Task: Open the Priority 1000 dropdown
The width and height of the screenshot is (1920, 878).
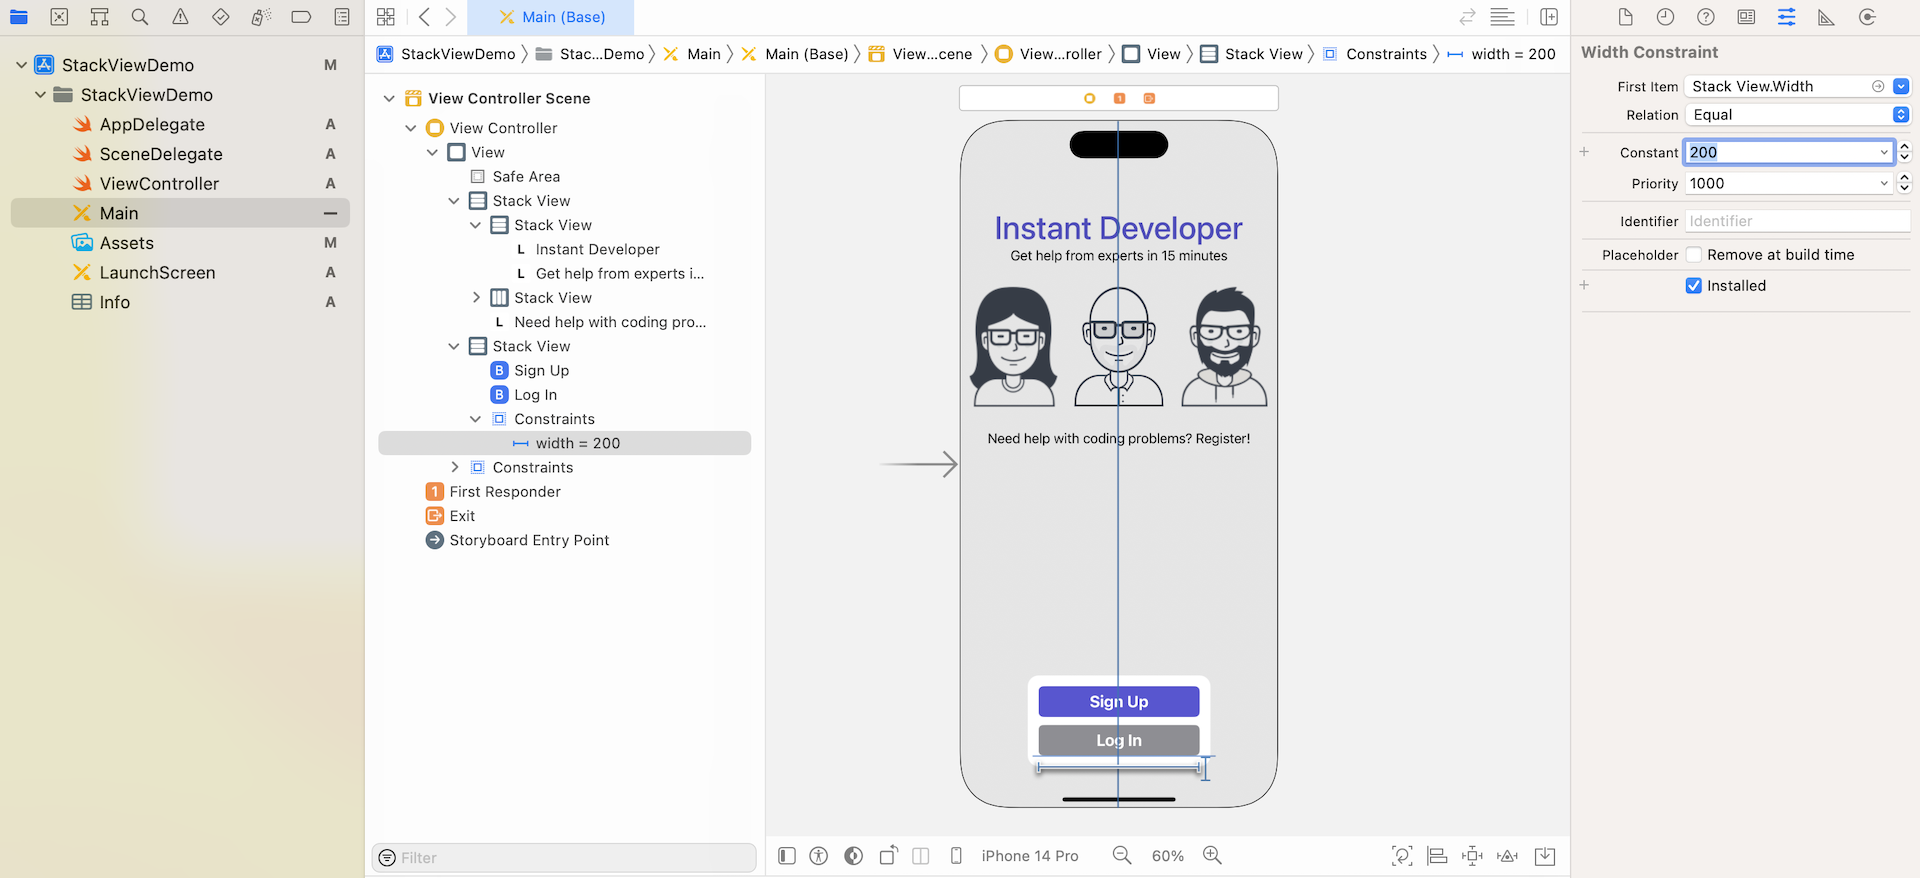Action: pos(1884,183)
